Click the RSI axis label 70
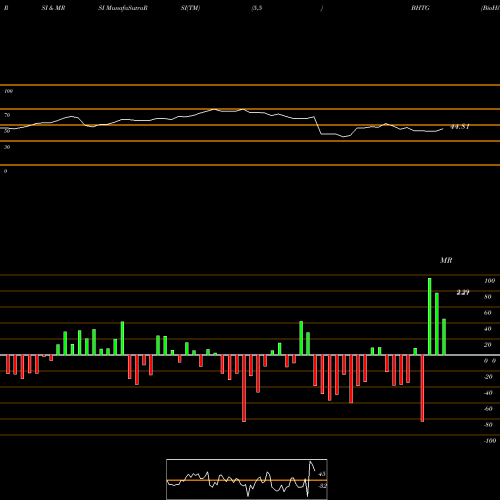The image size is (500, 500). coord(7,115)
